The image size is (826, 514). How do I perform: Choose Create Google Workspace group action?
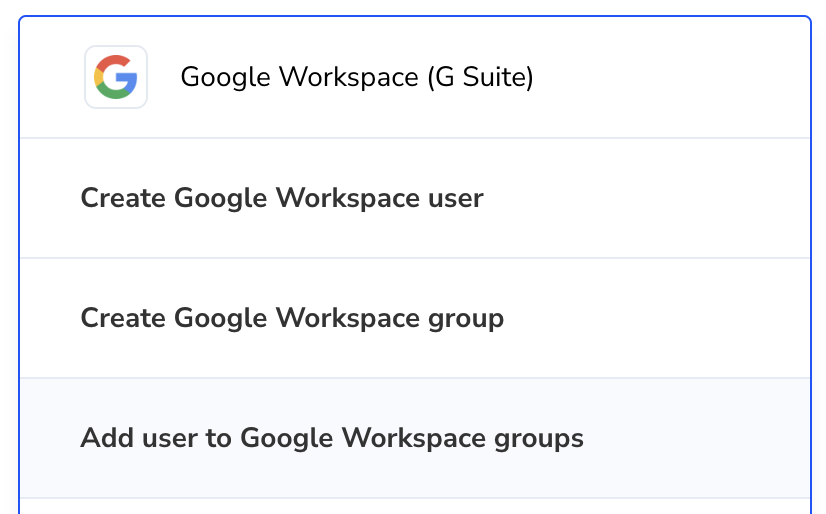(292, 318)
